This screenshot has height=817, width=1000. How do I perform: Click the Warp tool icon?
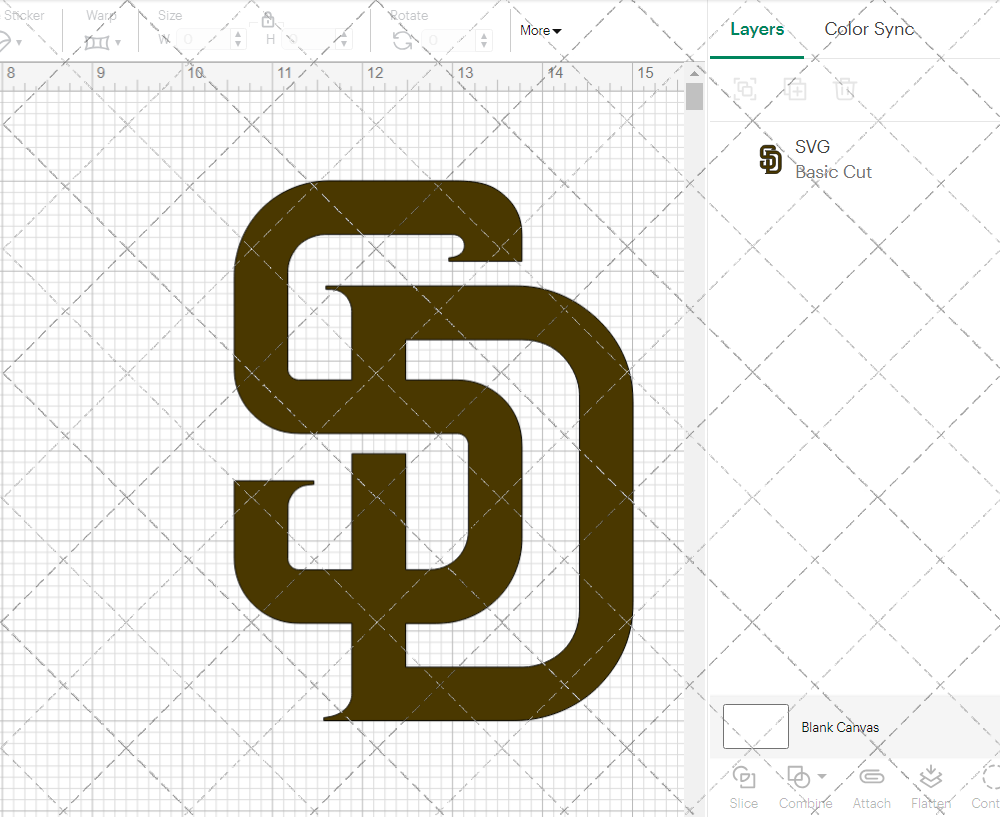pos(97,41)
